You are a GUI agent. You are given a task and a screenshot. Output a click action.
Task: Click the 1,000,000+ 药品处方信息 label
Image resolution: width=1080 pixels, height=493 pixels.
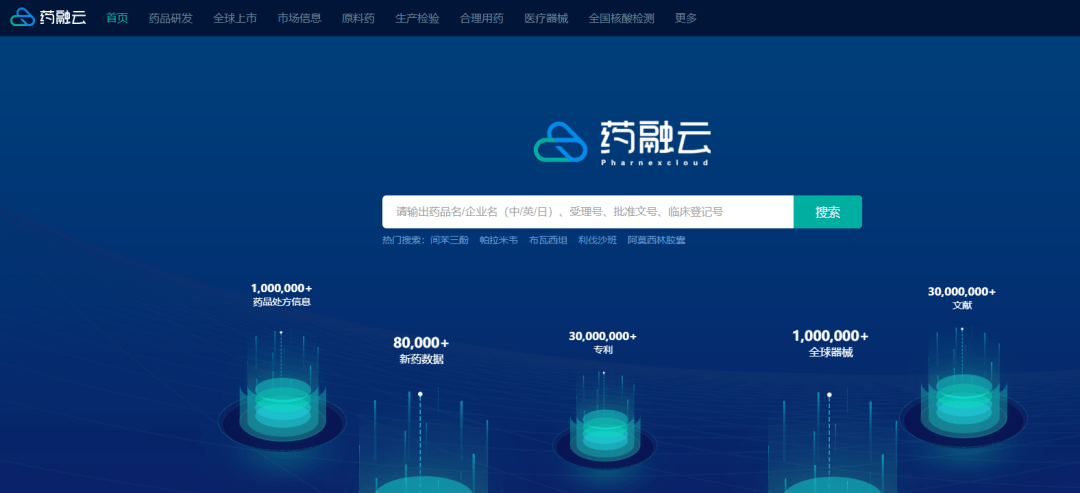coord(282,295)
